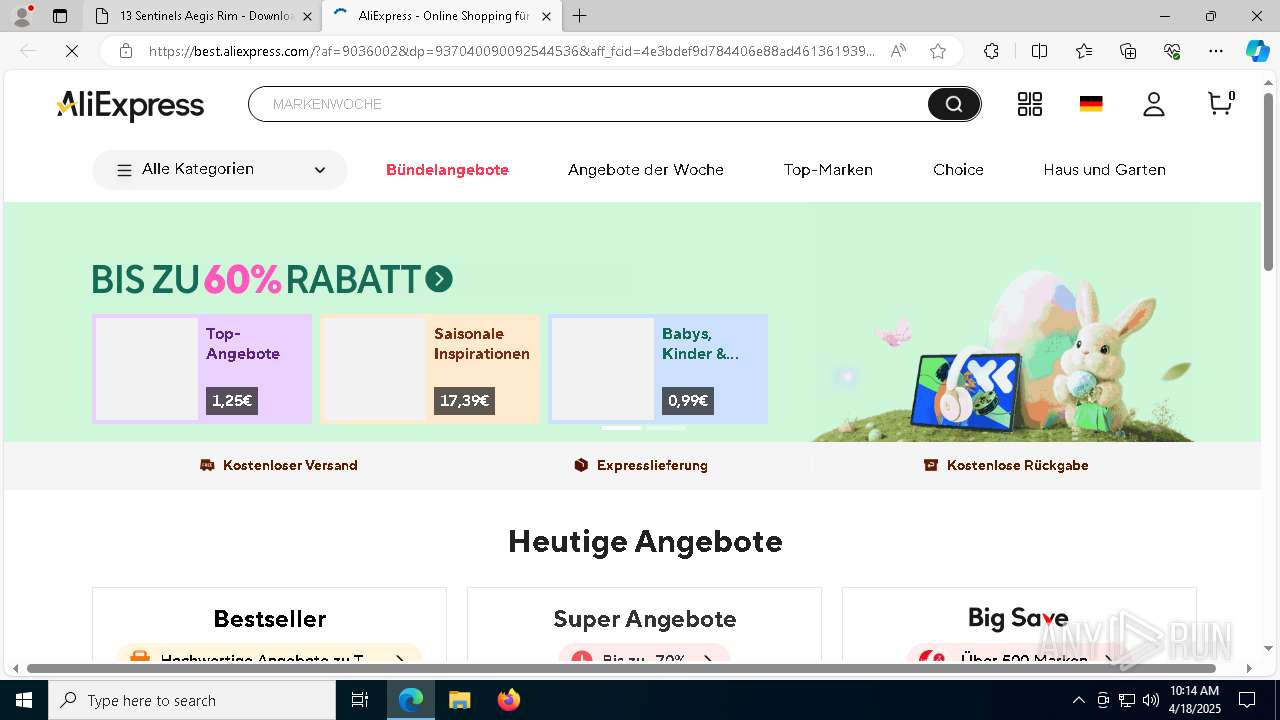The height and width of the screenshot is (720, 1280).
Task: Expand the Alle Kategorien dropdown
Action: pyautogui.click(x=220, y=170)
